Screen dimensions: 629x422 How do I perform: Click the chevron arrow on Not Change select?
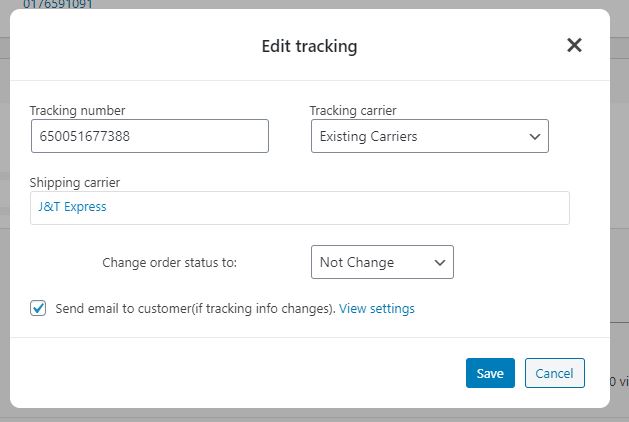tap(440, 262)
